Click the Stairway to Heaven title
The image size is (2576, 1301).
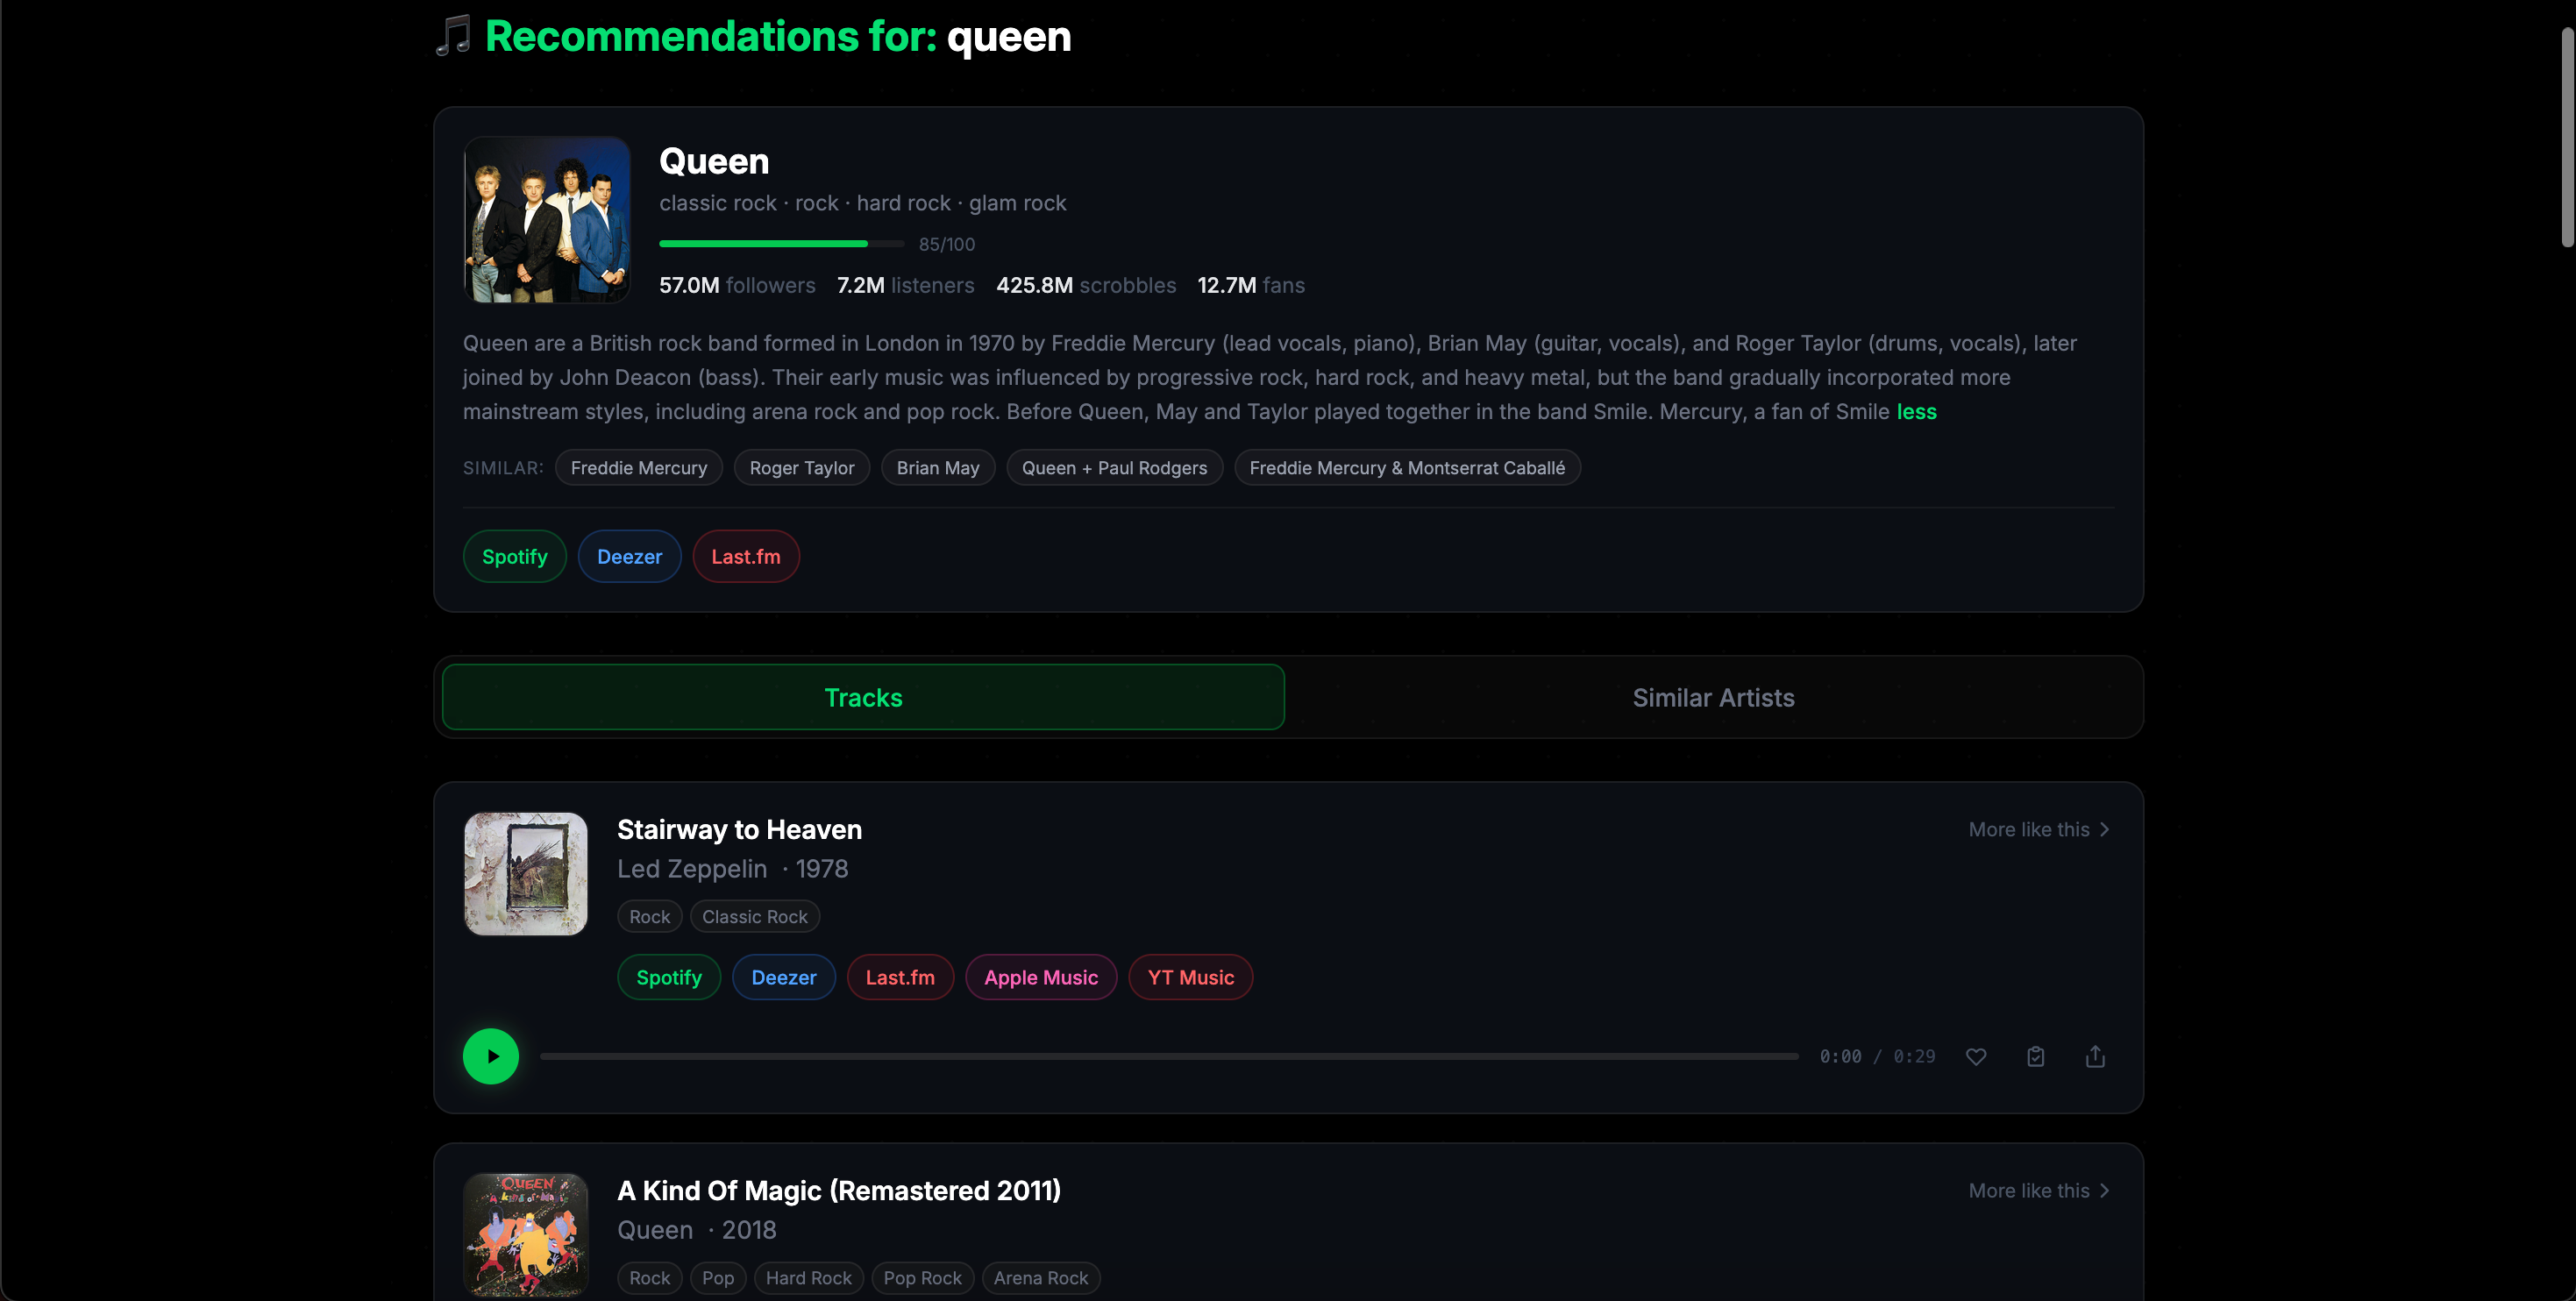739,829
